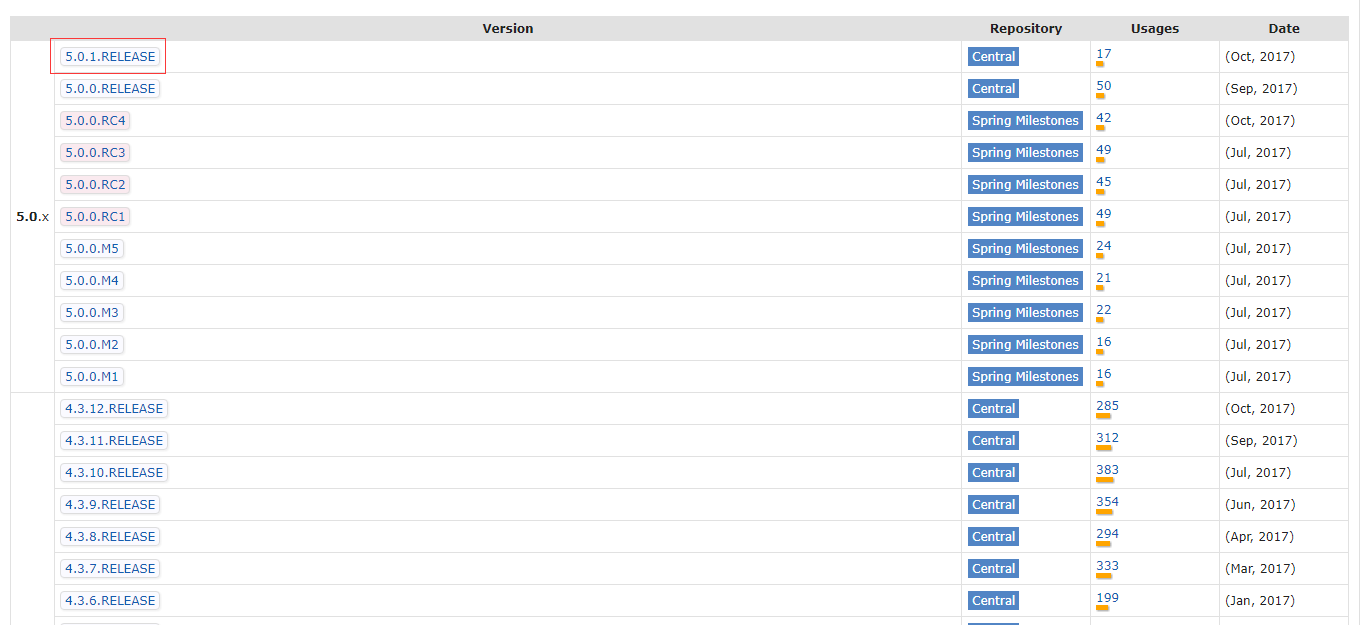Open the 5.0.0.M1 milestone link
1370x625 pixels.
(x=92, y=377)
